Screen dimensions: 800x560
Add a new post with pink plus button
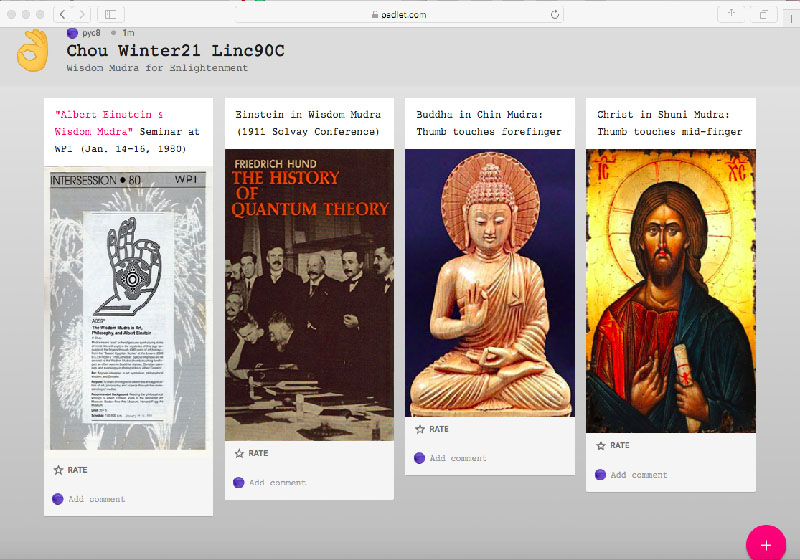coord(766,544)
